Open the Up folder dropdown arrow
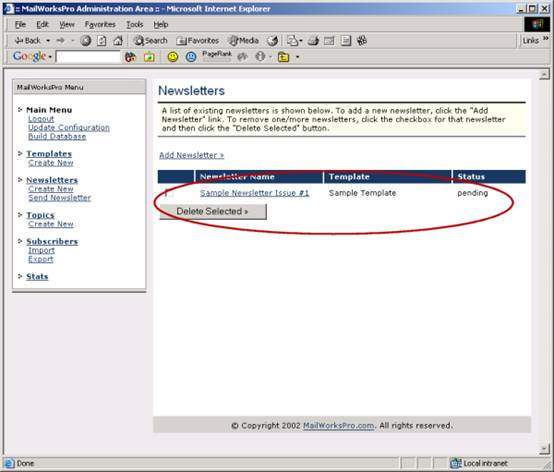The width and height of the screenshot is (554, 472). pos(297,57)
